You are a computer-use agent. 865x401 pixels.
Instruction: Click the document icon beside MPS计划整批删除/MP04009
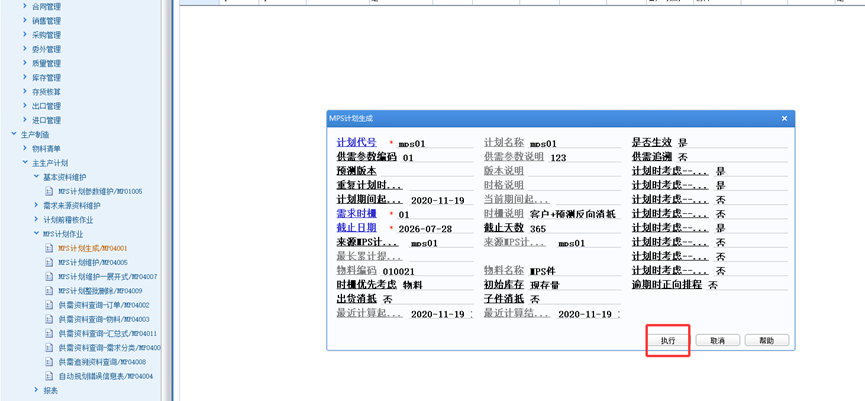pyautogui.click(x=49, y=291)
